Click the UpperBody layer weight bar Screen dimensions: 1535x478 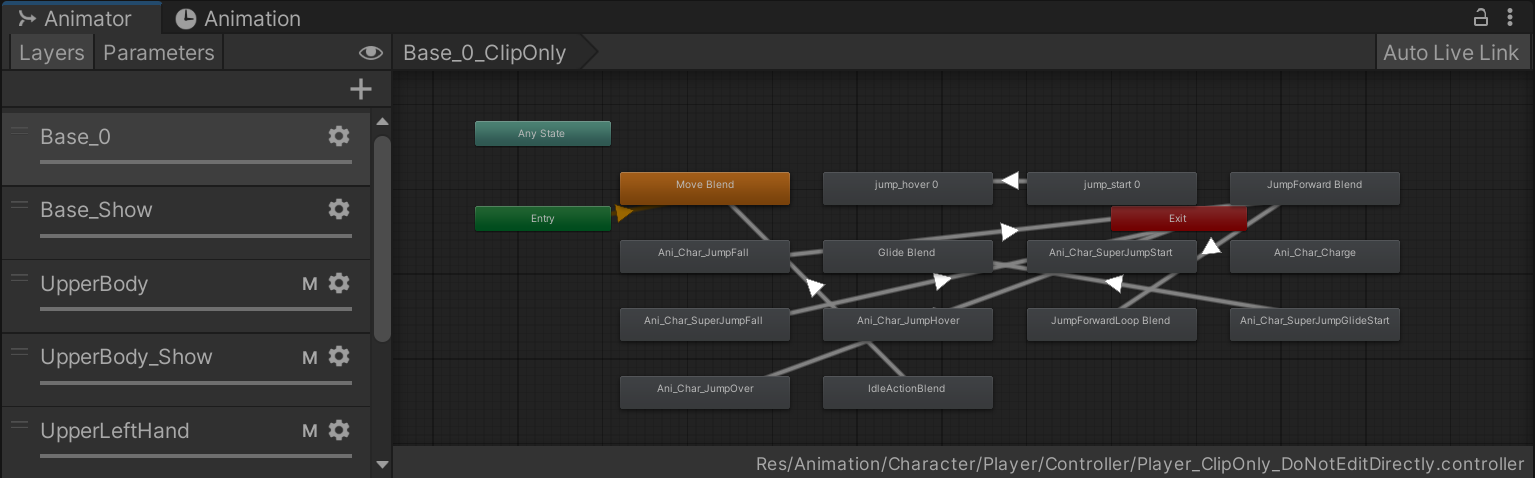point(196,308)
